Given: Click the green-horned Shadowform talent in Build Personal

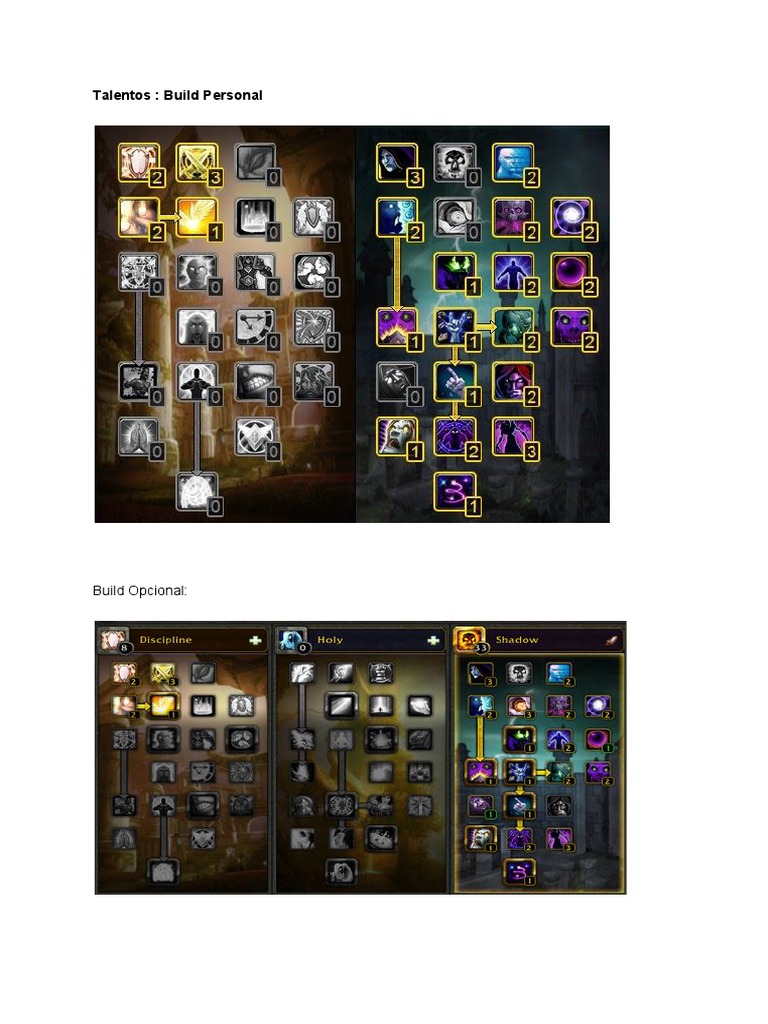Looking at the screenshot, I should (455, 272).
